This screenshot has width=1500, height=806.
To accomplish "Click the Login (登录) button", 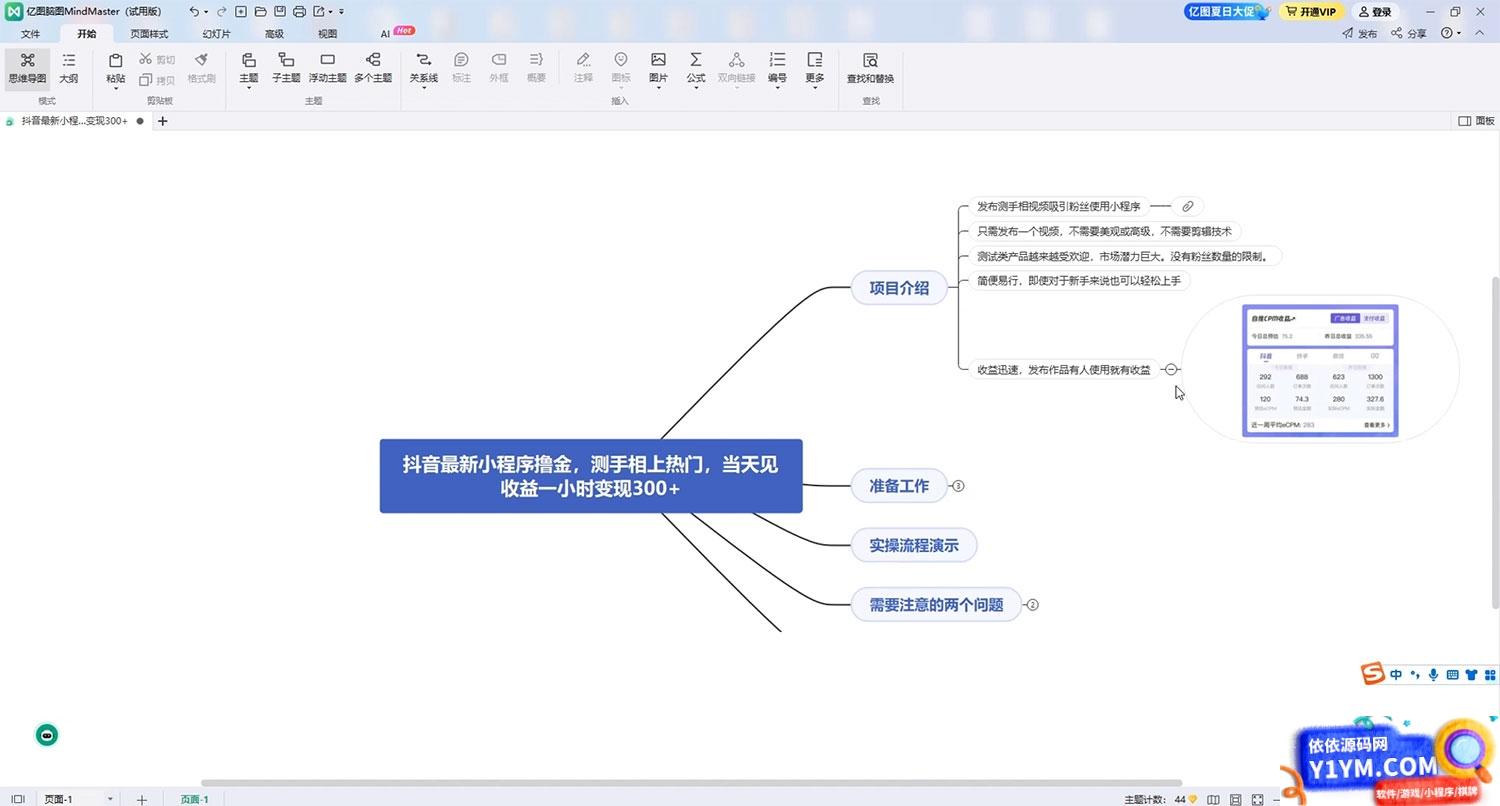I will [1374, 12].
